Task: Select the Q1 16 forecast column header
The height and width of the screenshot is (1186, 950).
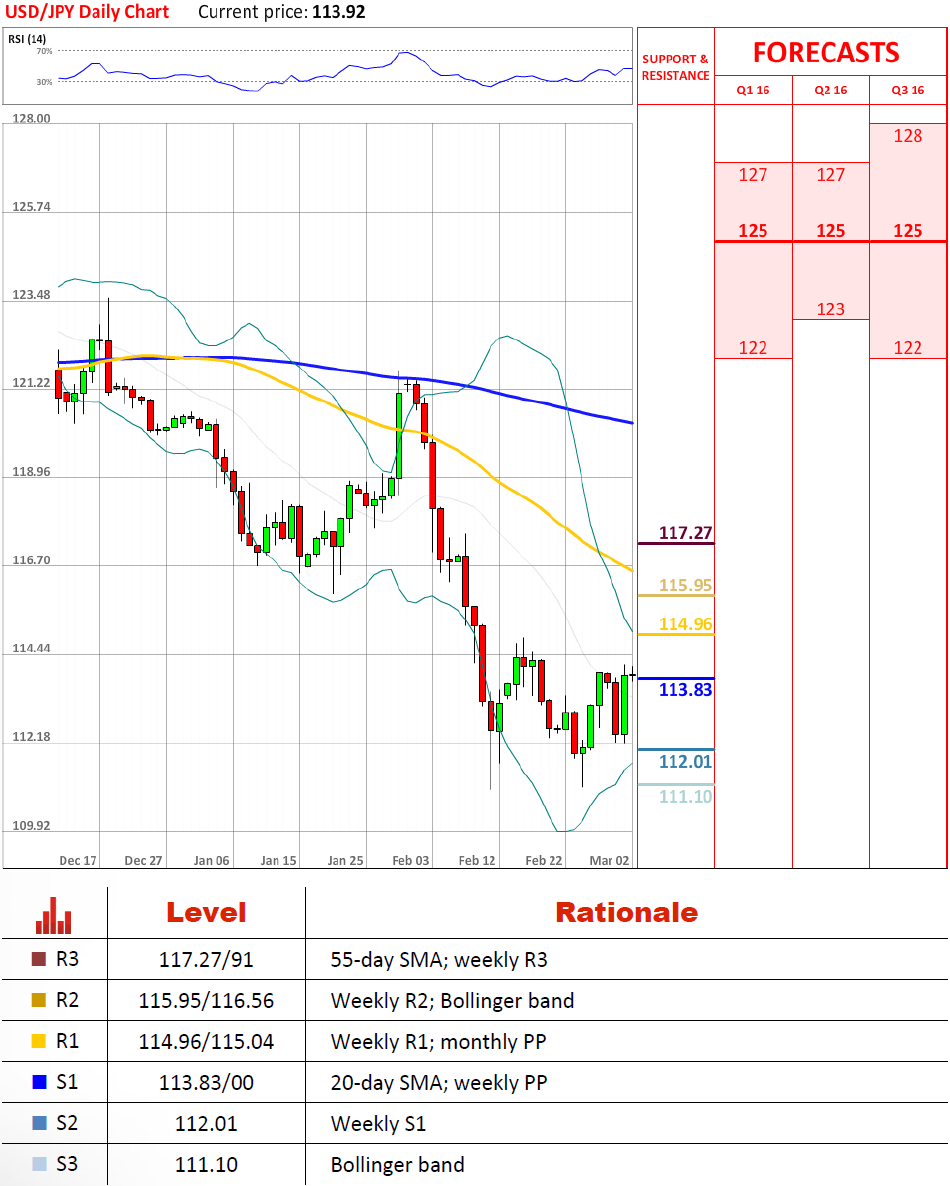Action: pos(753,90)
